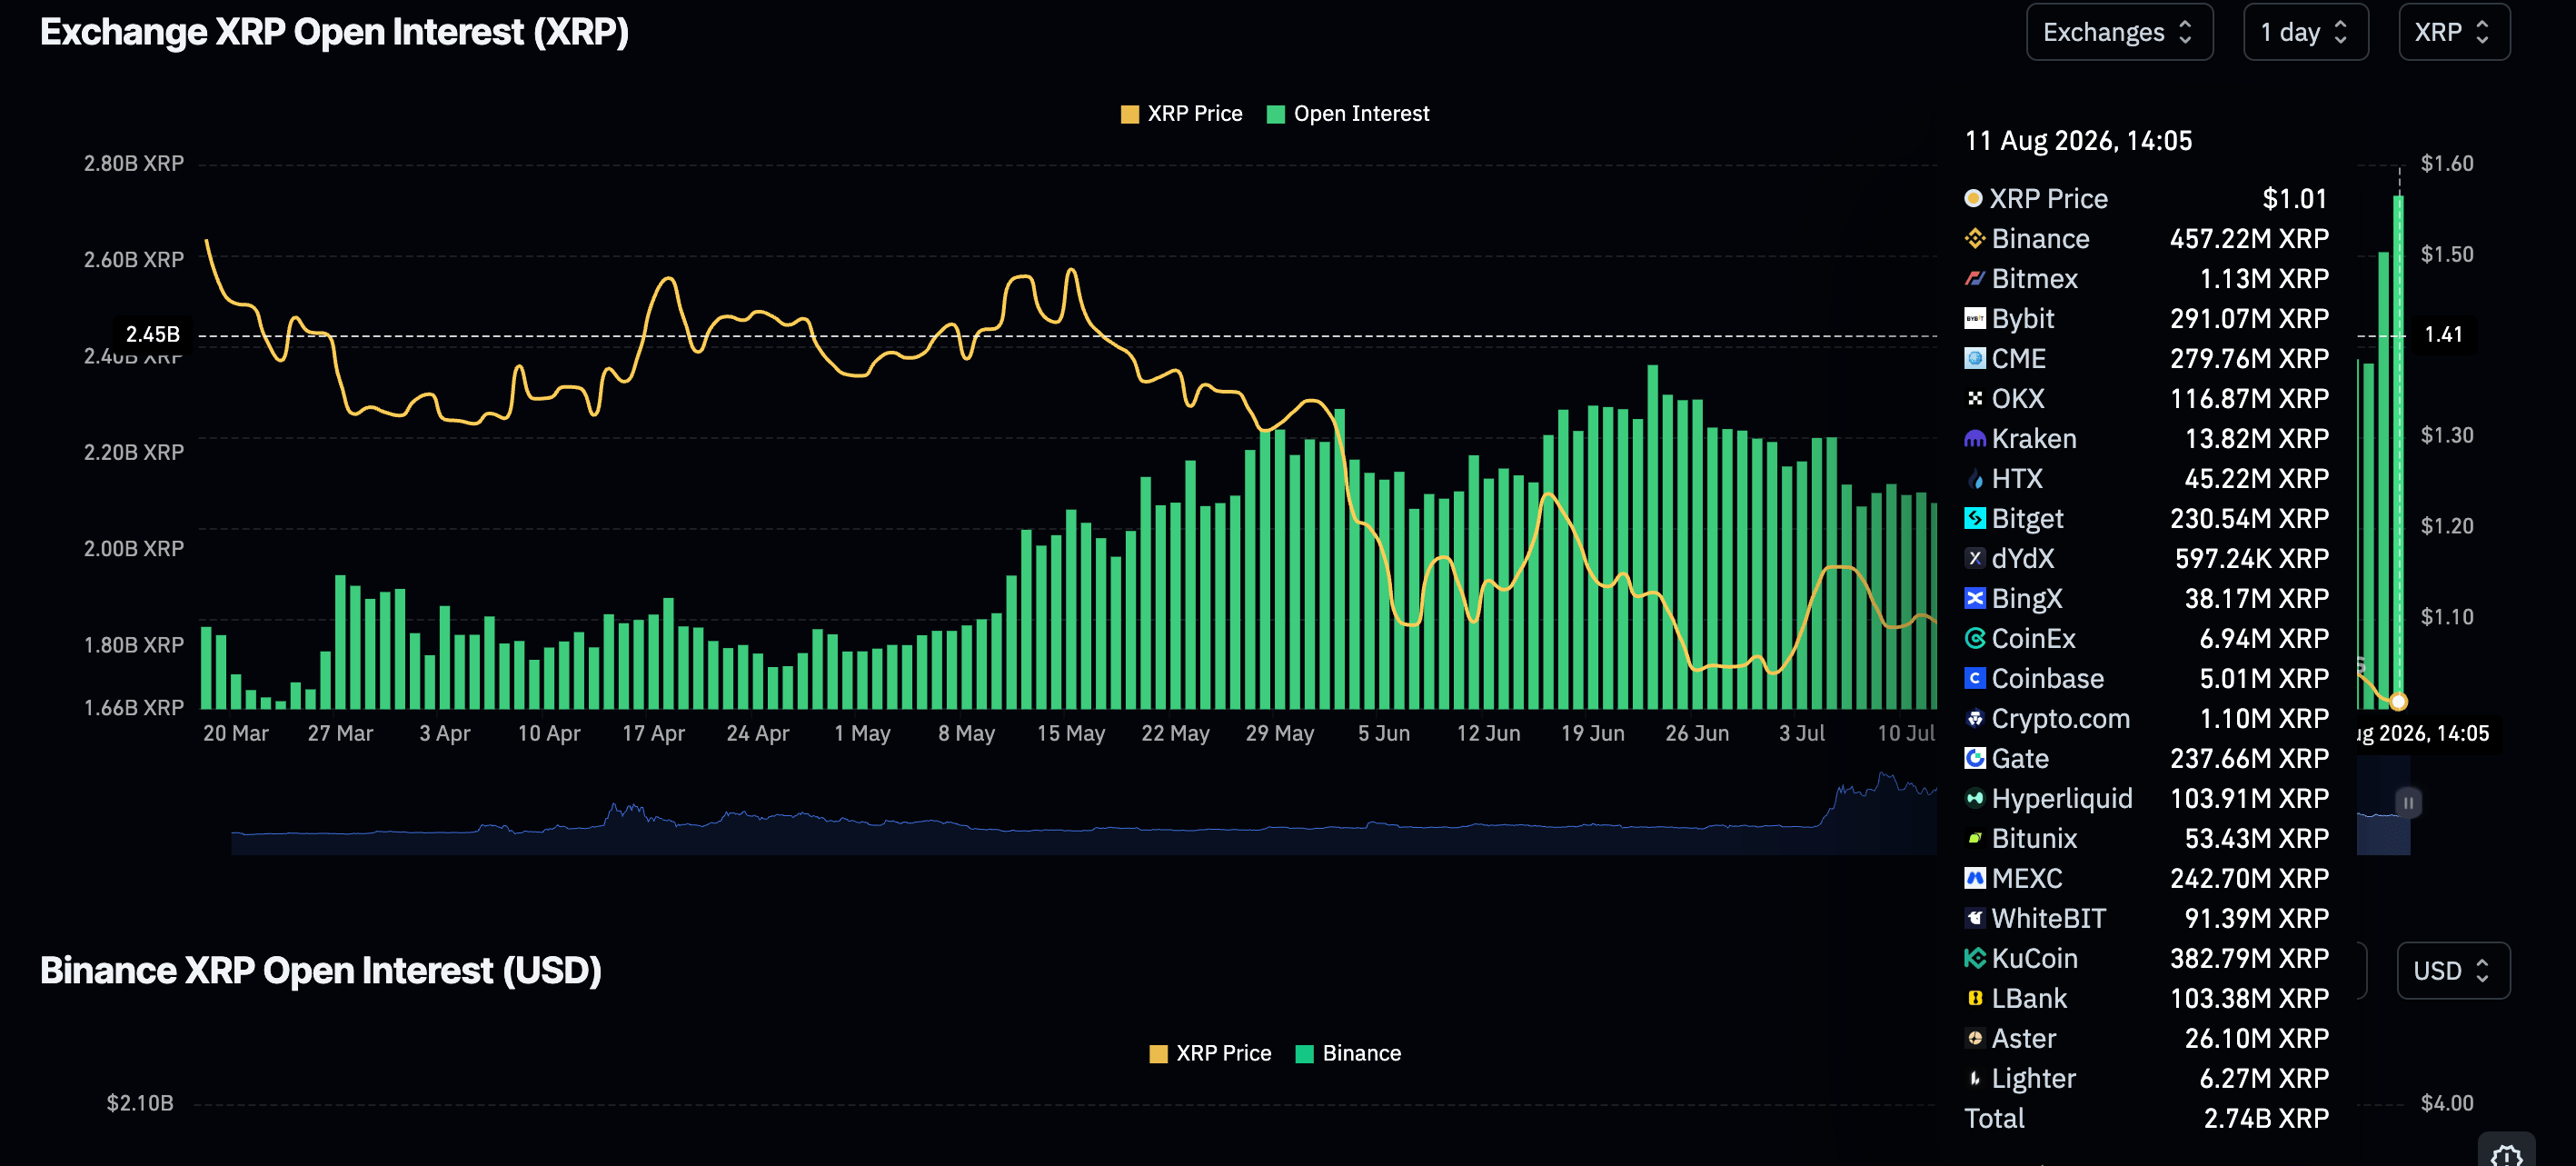This screenshot has width=2576, height=1166.
Task: Toggle XRP Price series in top chart legend
Action: pos(1181,114)
